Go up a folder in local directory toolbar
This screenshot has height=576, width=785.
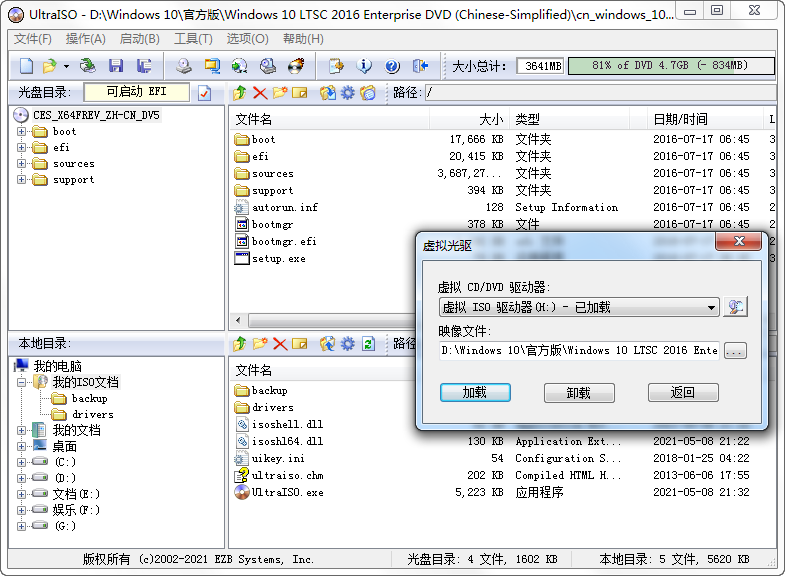point(240,344)
